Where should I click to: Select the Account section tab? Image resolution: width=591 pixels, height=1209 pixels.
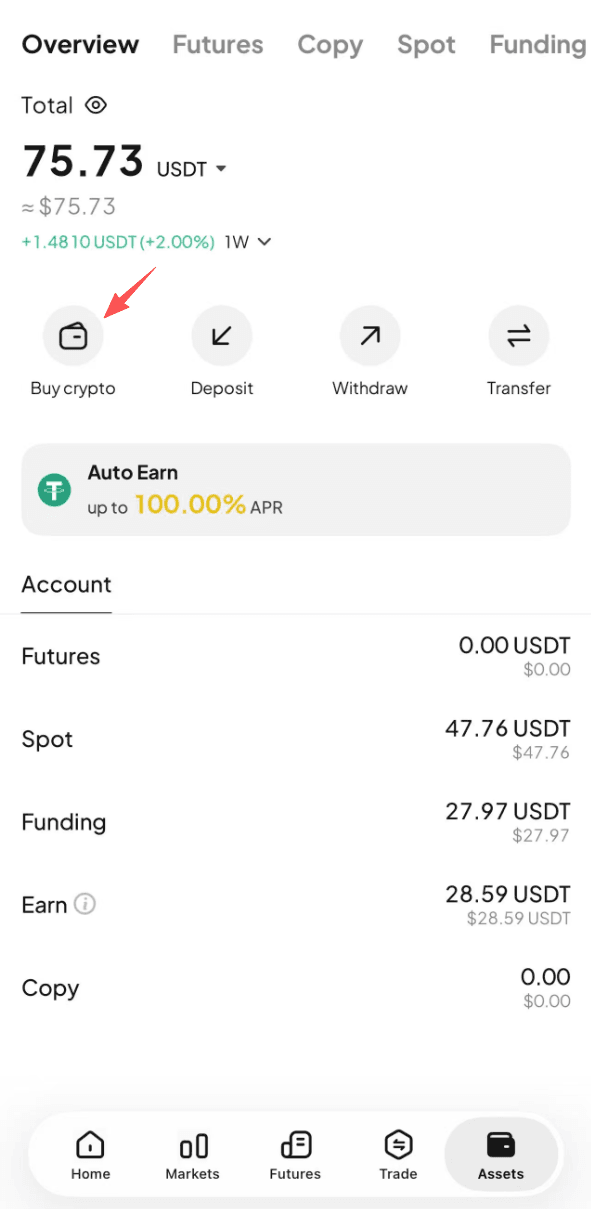(x=67, y=585)
